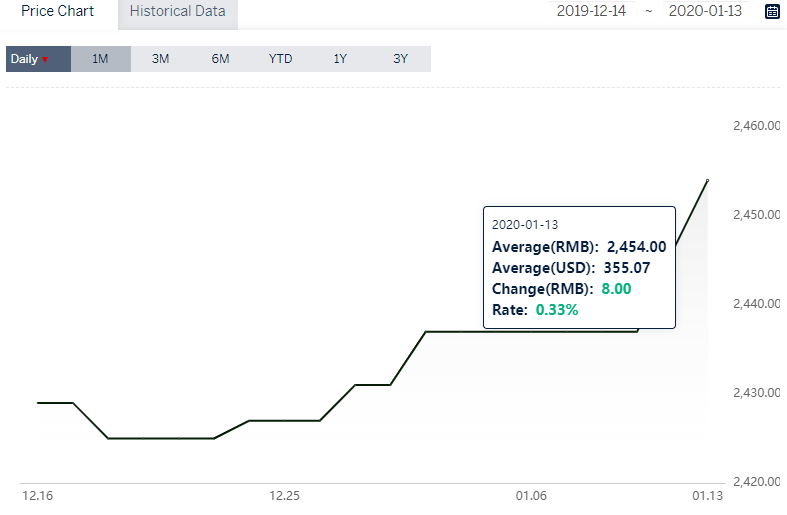Click the red arrow beside Daily
The height and width of the screenshot is (515, 787).
pos(45,60)
